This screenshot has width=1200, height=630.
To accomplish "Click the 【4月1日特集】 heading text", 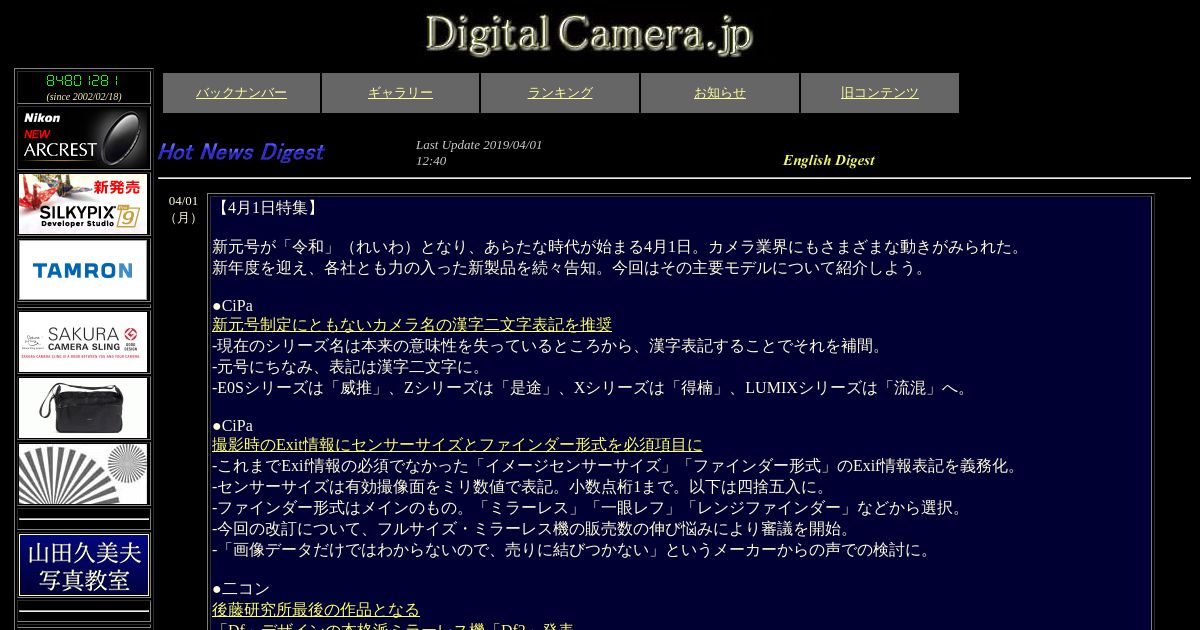I will (268, 208).
